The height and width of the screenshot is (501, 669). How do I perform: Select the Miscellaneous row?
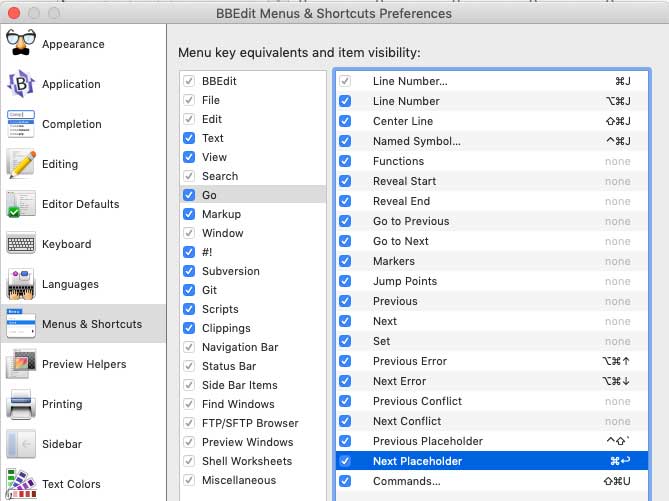(253, 480)
